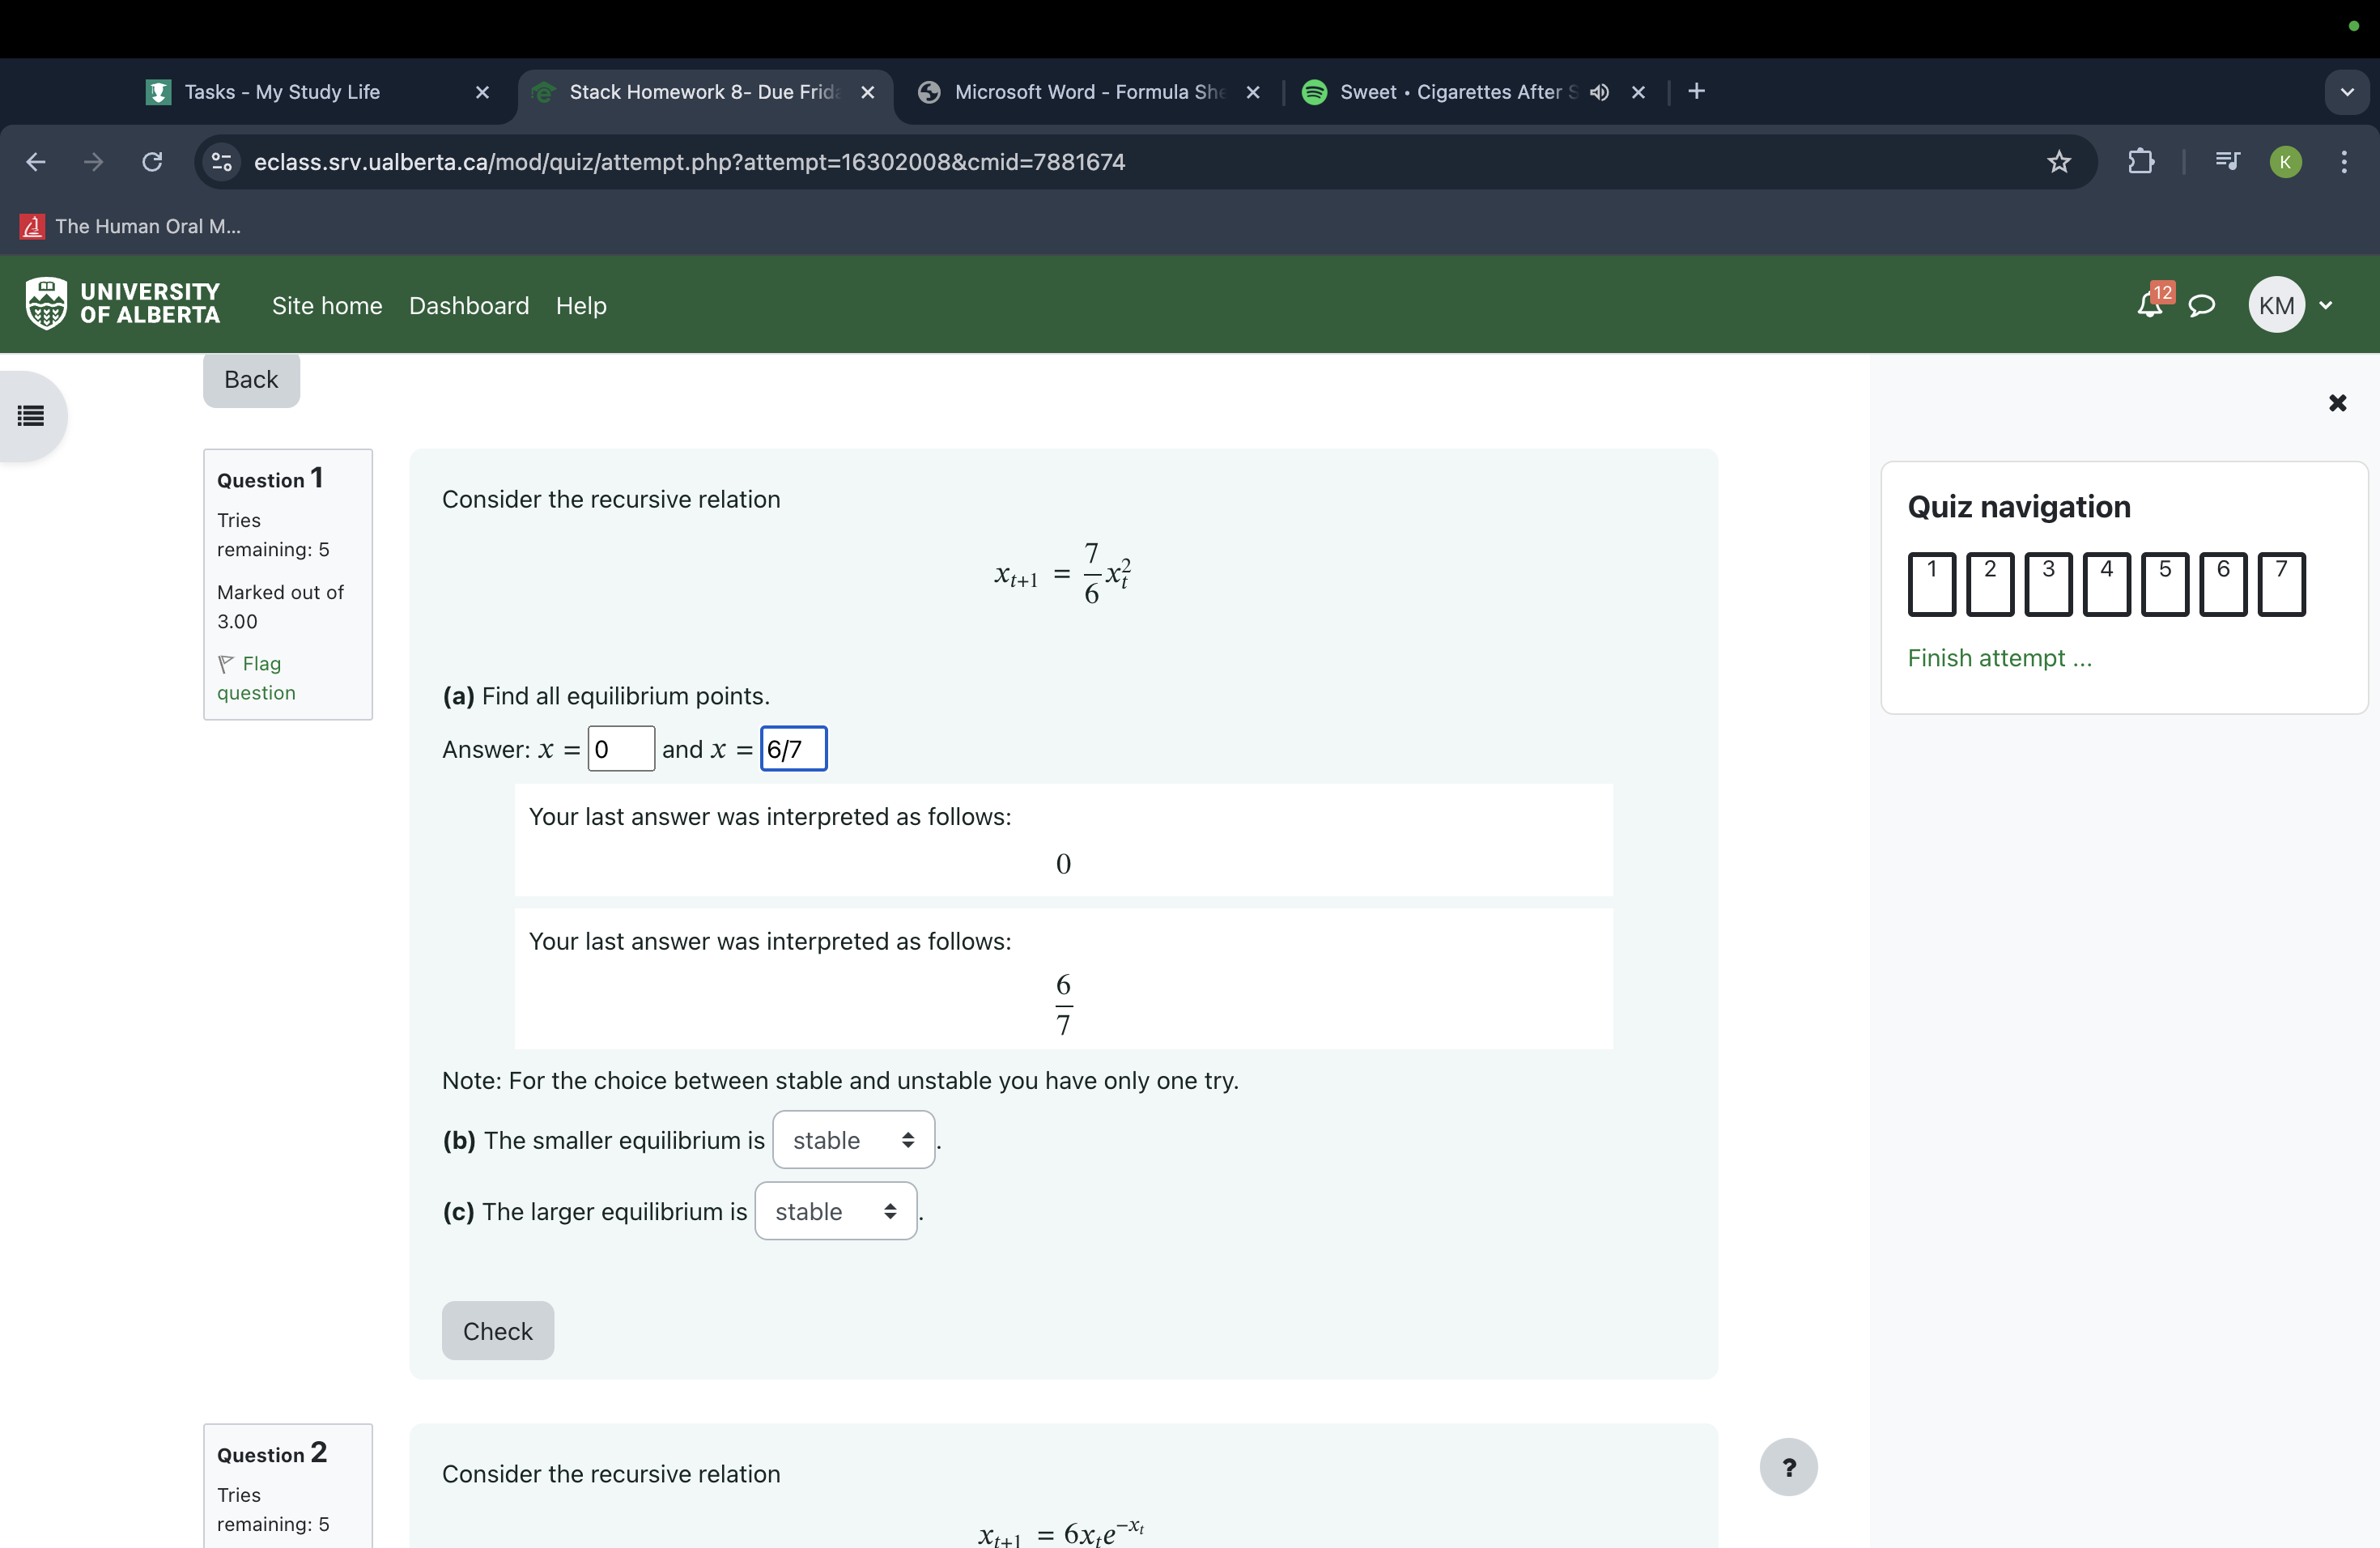
Task: Open the Chrome profile K avatar
Action: (x=2285, y=161)
